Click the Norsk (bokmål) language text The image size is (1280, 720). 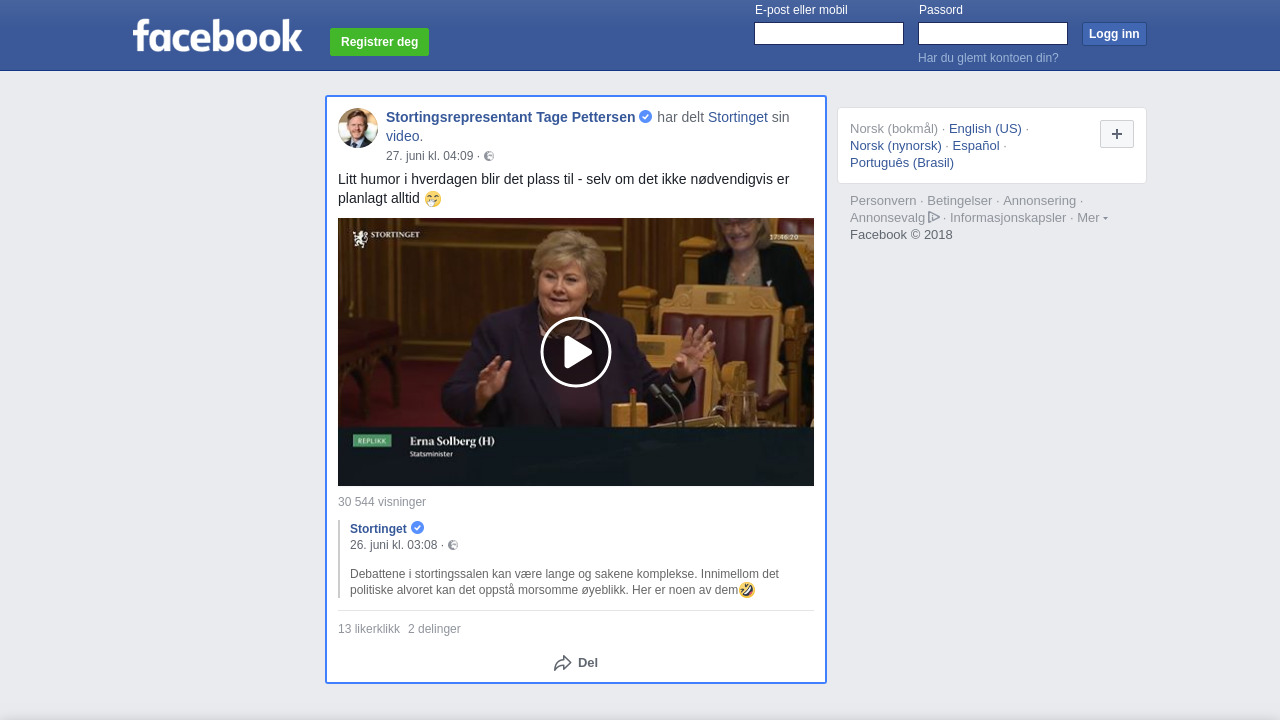pos(894,128)
